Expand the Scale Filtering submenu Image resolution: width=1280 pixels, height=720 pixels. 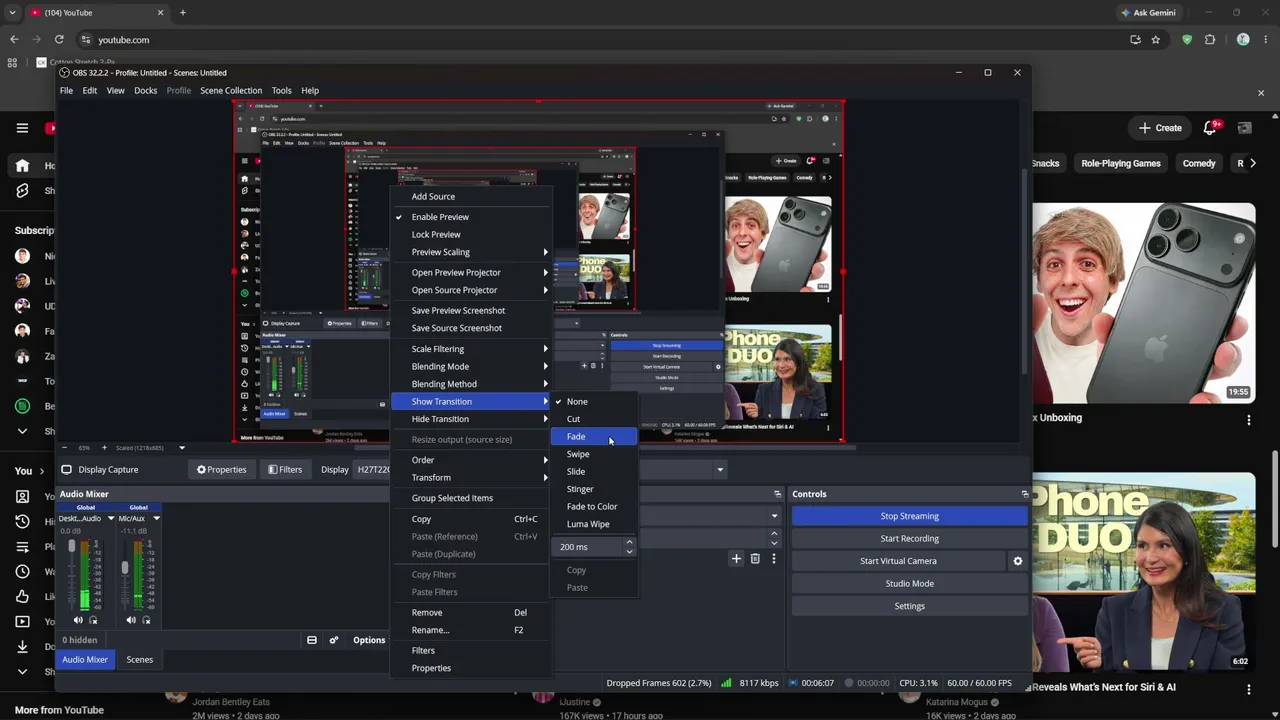[470, 349]
